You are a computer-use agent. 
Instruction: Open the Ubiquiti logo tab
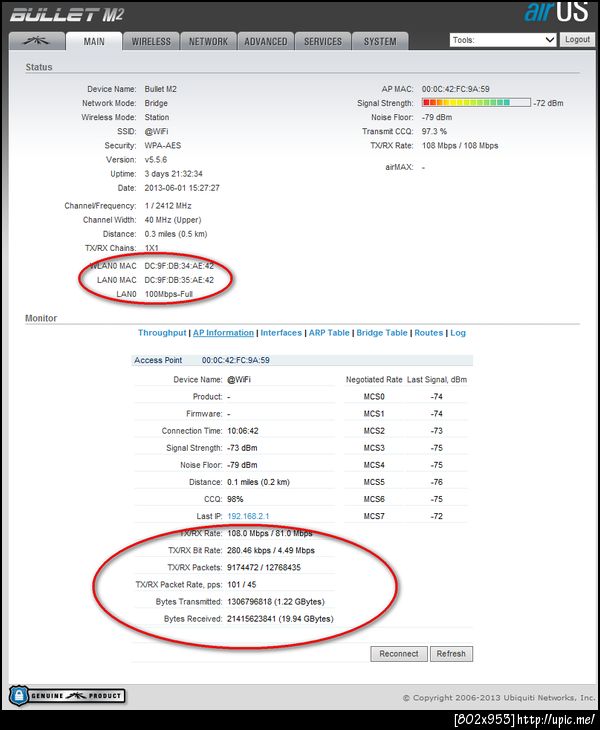[37, 41]
